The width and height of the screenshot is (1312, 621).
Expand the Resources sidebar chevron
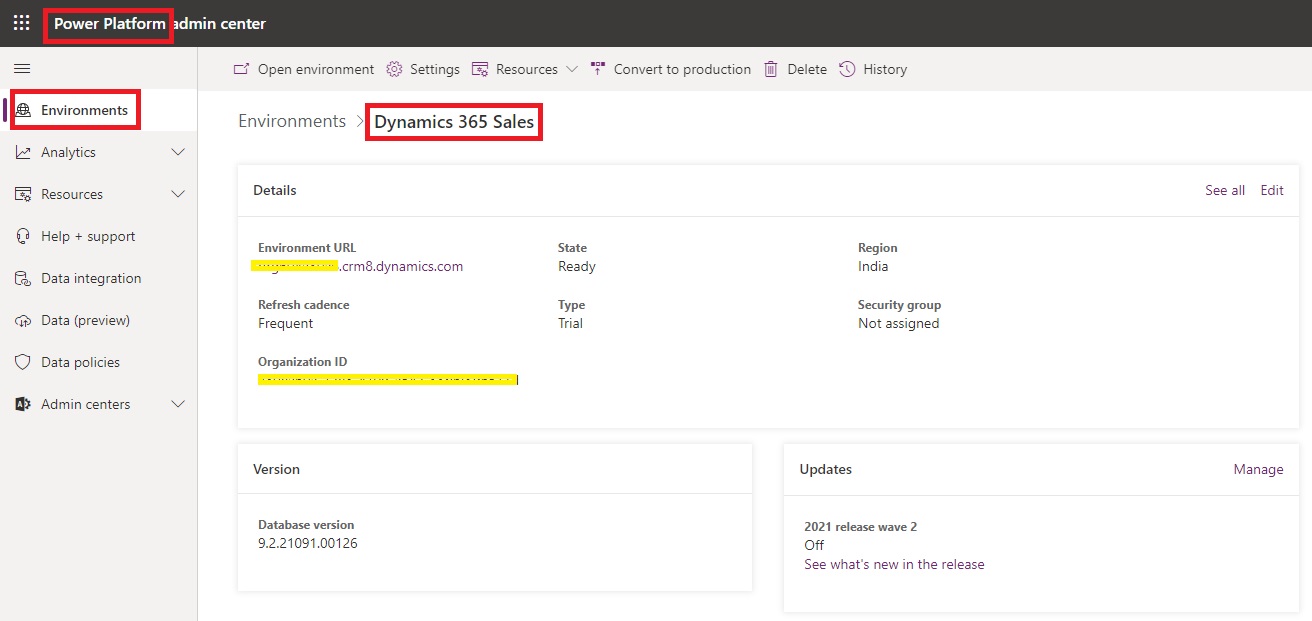click(178, 194)
